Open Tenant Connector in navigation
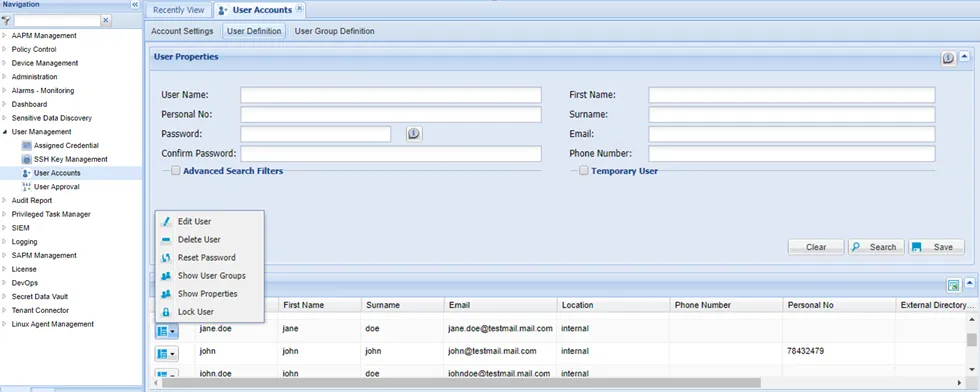 click(x=40, y=311)
